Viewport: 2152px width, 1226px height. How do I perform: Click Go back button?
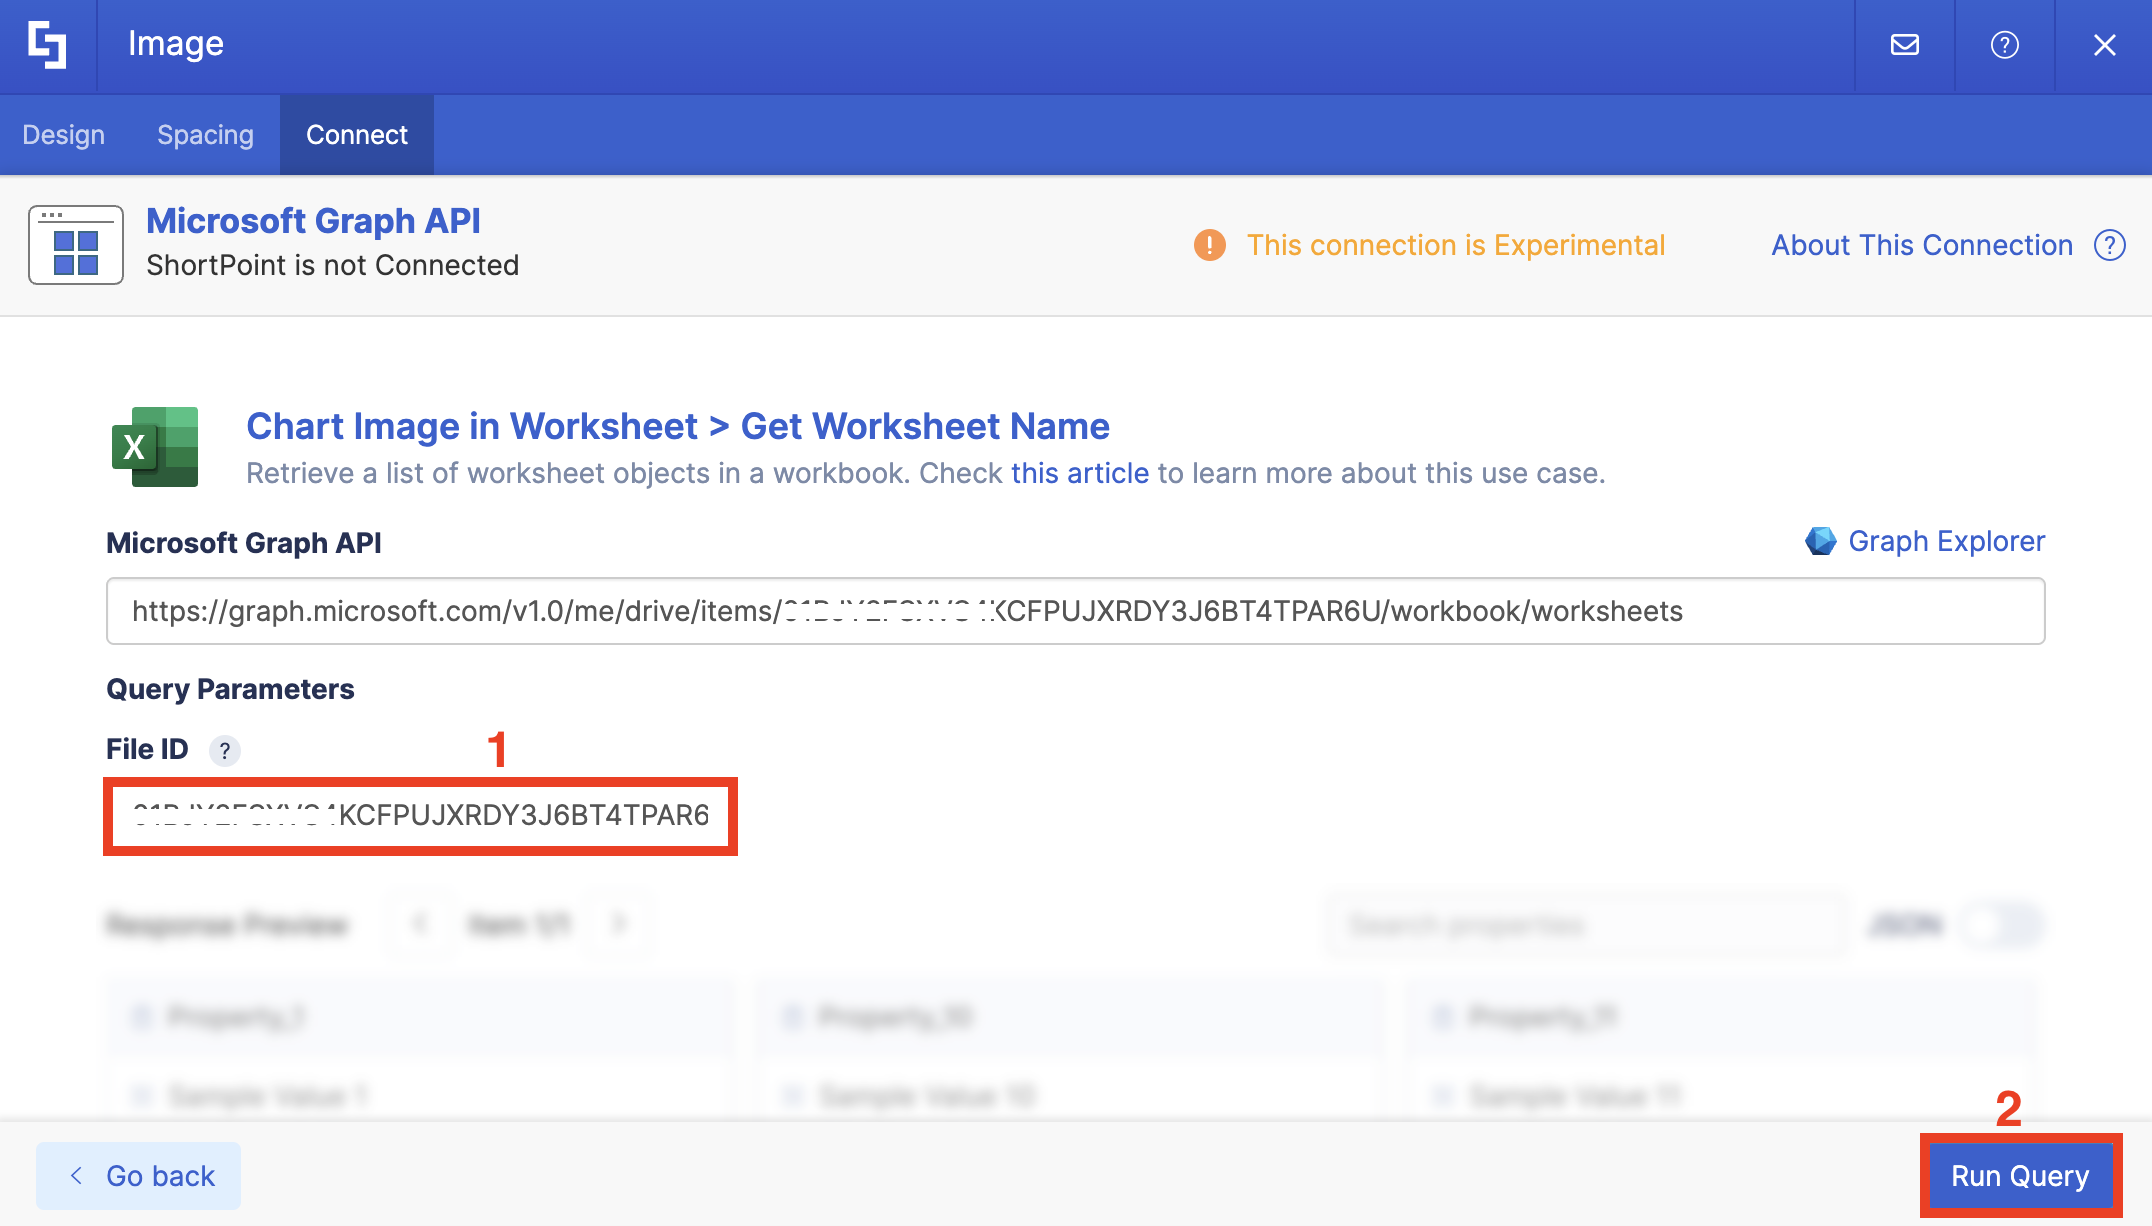139,1176
